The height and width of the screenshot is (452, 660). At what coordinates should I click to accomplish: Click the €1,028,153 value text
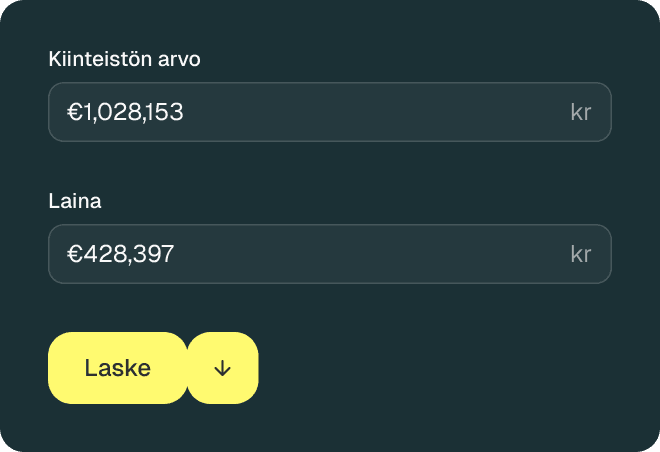coord(125,112)
